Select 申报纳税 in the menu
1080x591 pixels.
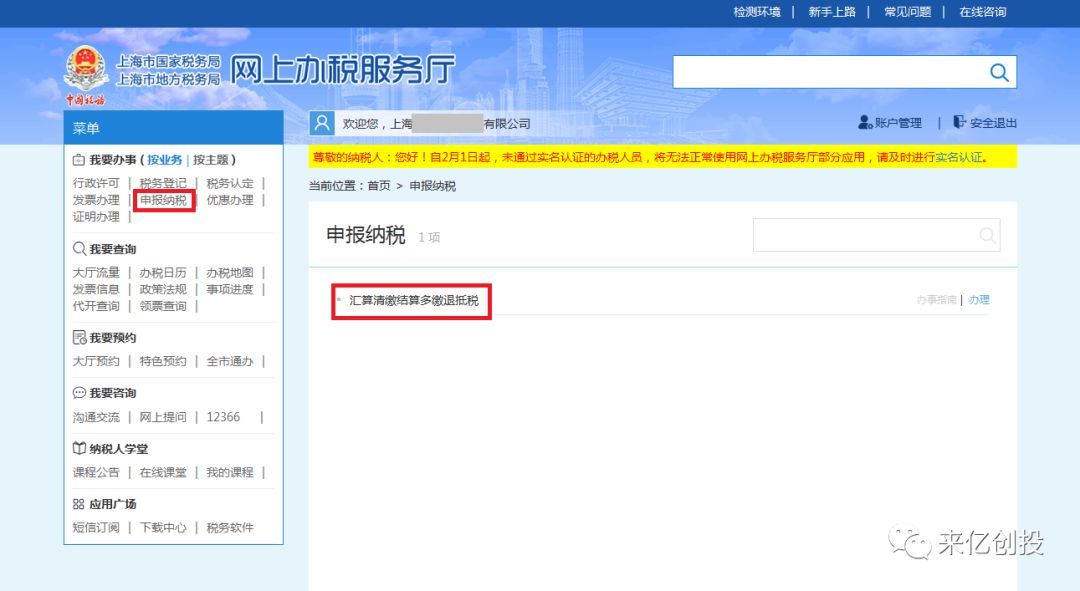pyautogui.click(x=163, y=200)
